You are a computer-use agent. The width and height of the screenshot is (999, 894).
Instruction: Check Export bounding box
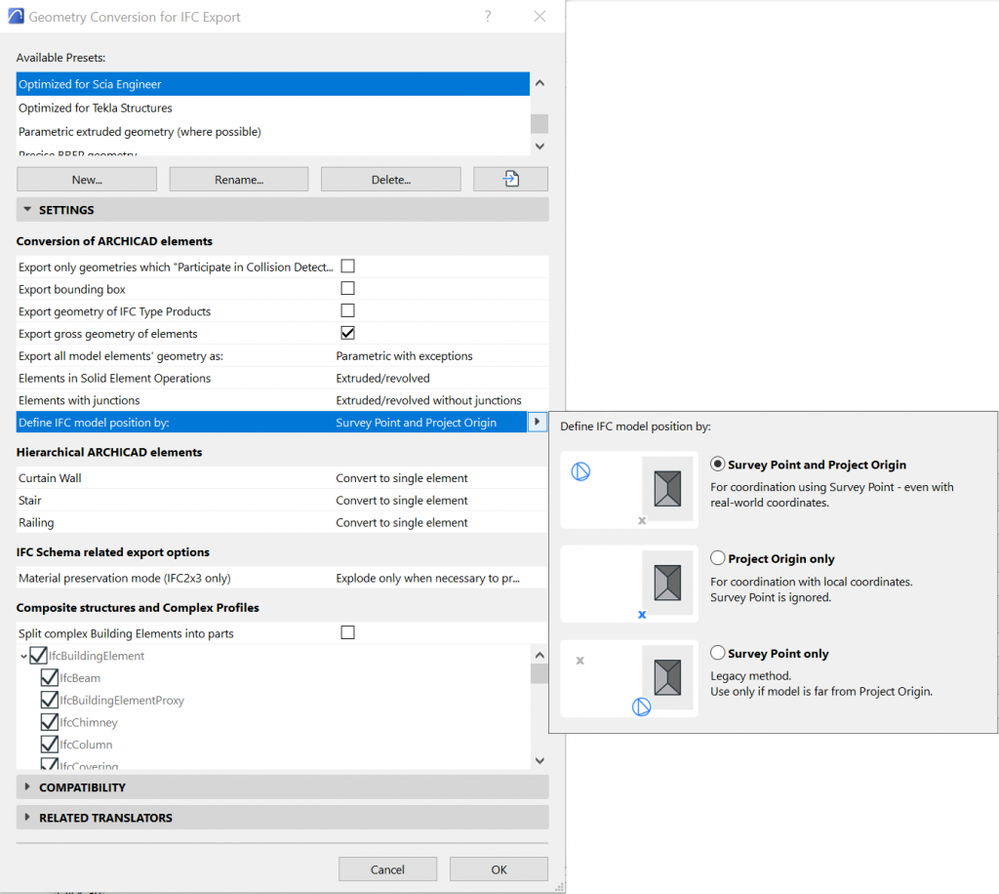[x=348, y=289]
